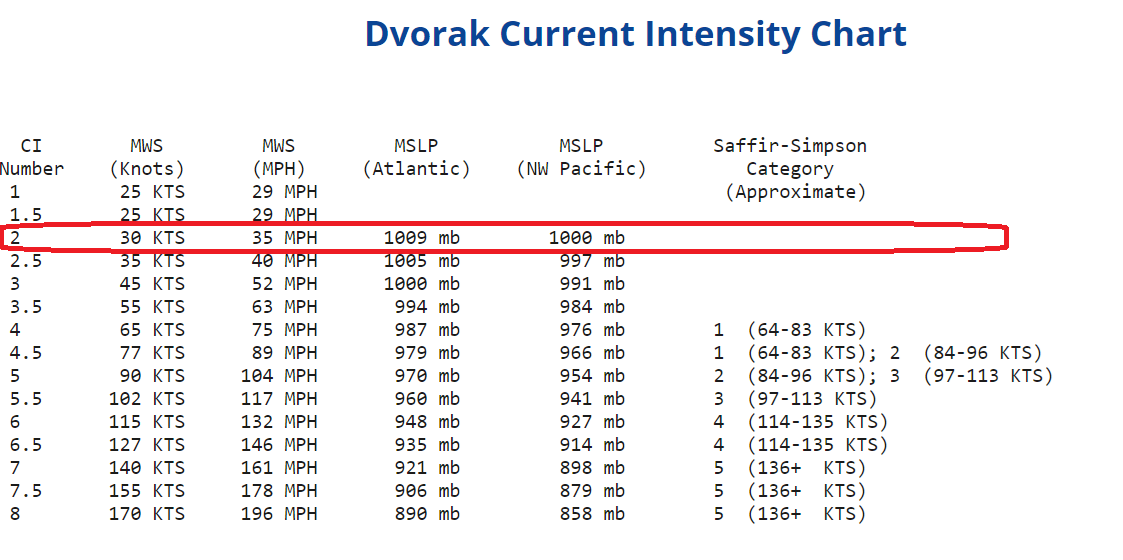The height and width of the screenshot is (560, 1123).
Task: Select the 40 MPH value
Action: [284, 261]
